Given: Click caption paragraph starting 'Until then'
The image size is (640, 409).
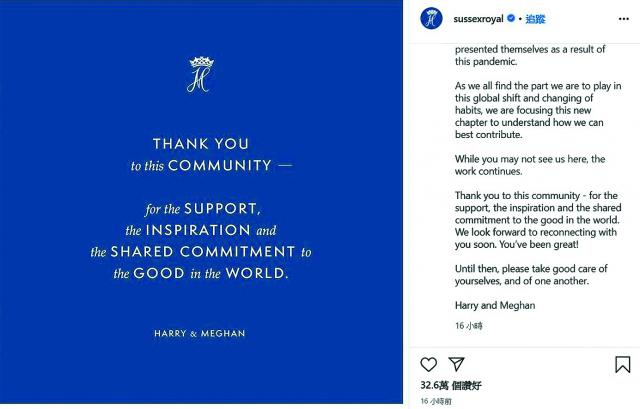Looking at the screenshot, I should [531, 275].
